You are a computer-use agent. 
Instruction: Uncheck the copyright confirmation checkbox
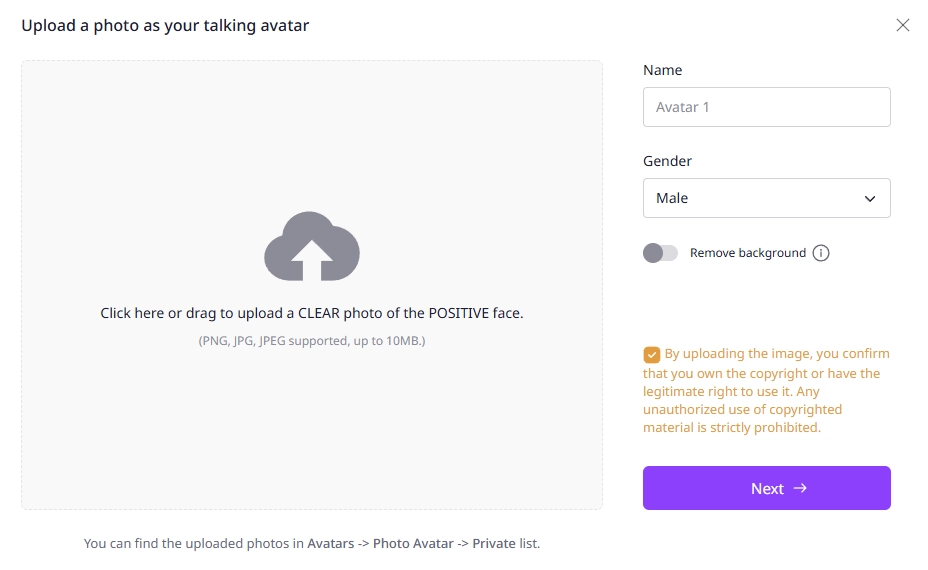pos(652,354)
